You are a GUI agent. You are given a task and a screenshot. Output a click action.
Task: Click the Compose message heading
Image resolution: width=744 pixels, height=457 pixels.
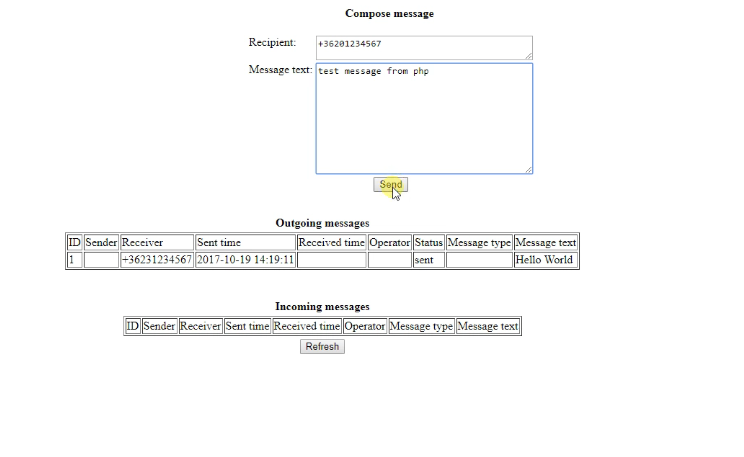(389, 14)
